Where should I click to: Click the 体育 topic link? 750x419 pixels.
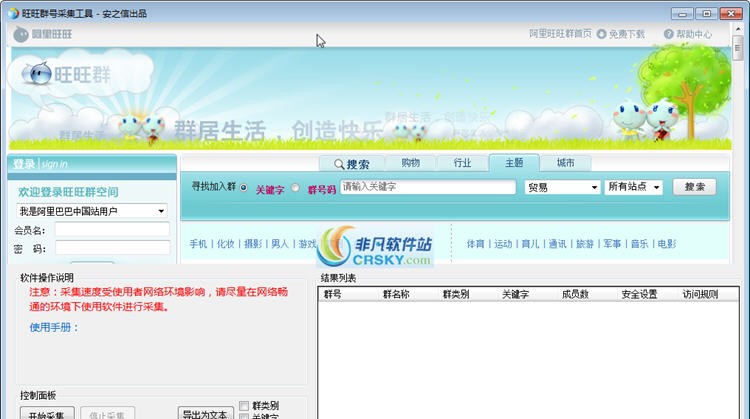[475, 244]
